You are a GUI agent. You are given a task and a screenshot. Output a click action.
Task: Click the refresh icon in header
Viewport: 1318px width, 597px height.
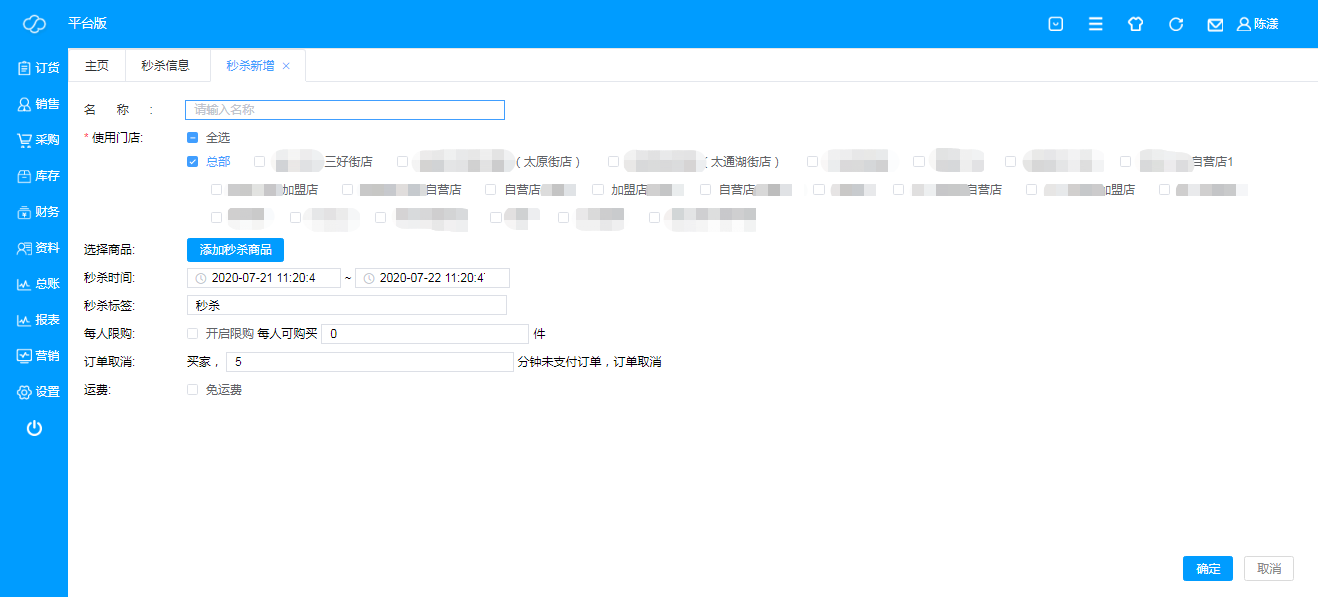pyautogui.click(x=1176, y=24)
